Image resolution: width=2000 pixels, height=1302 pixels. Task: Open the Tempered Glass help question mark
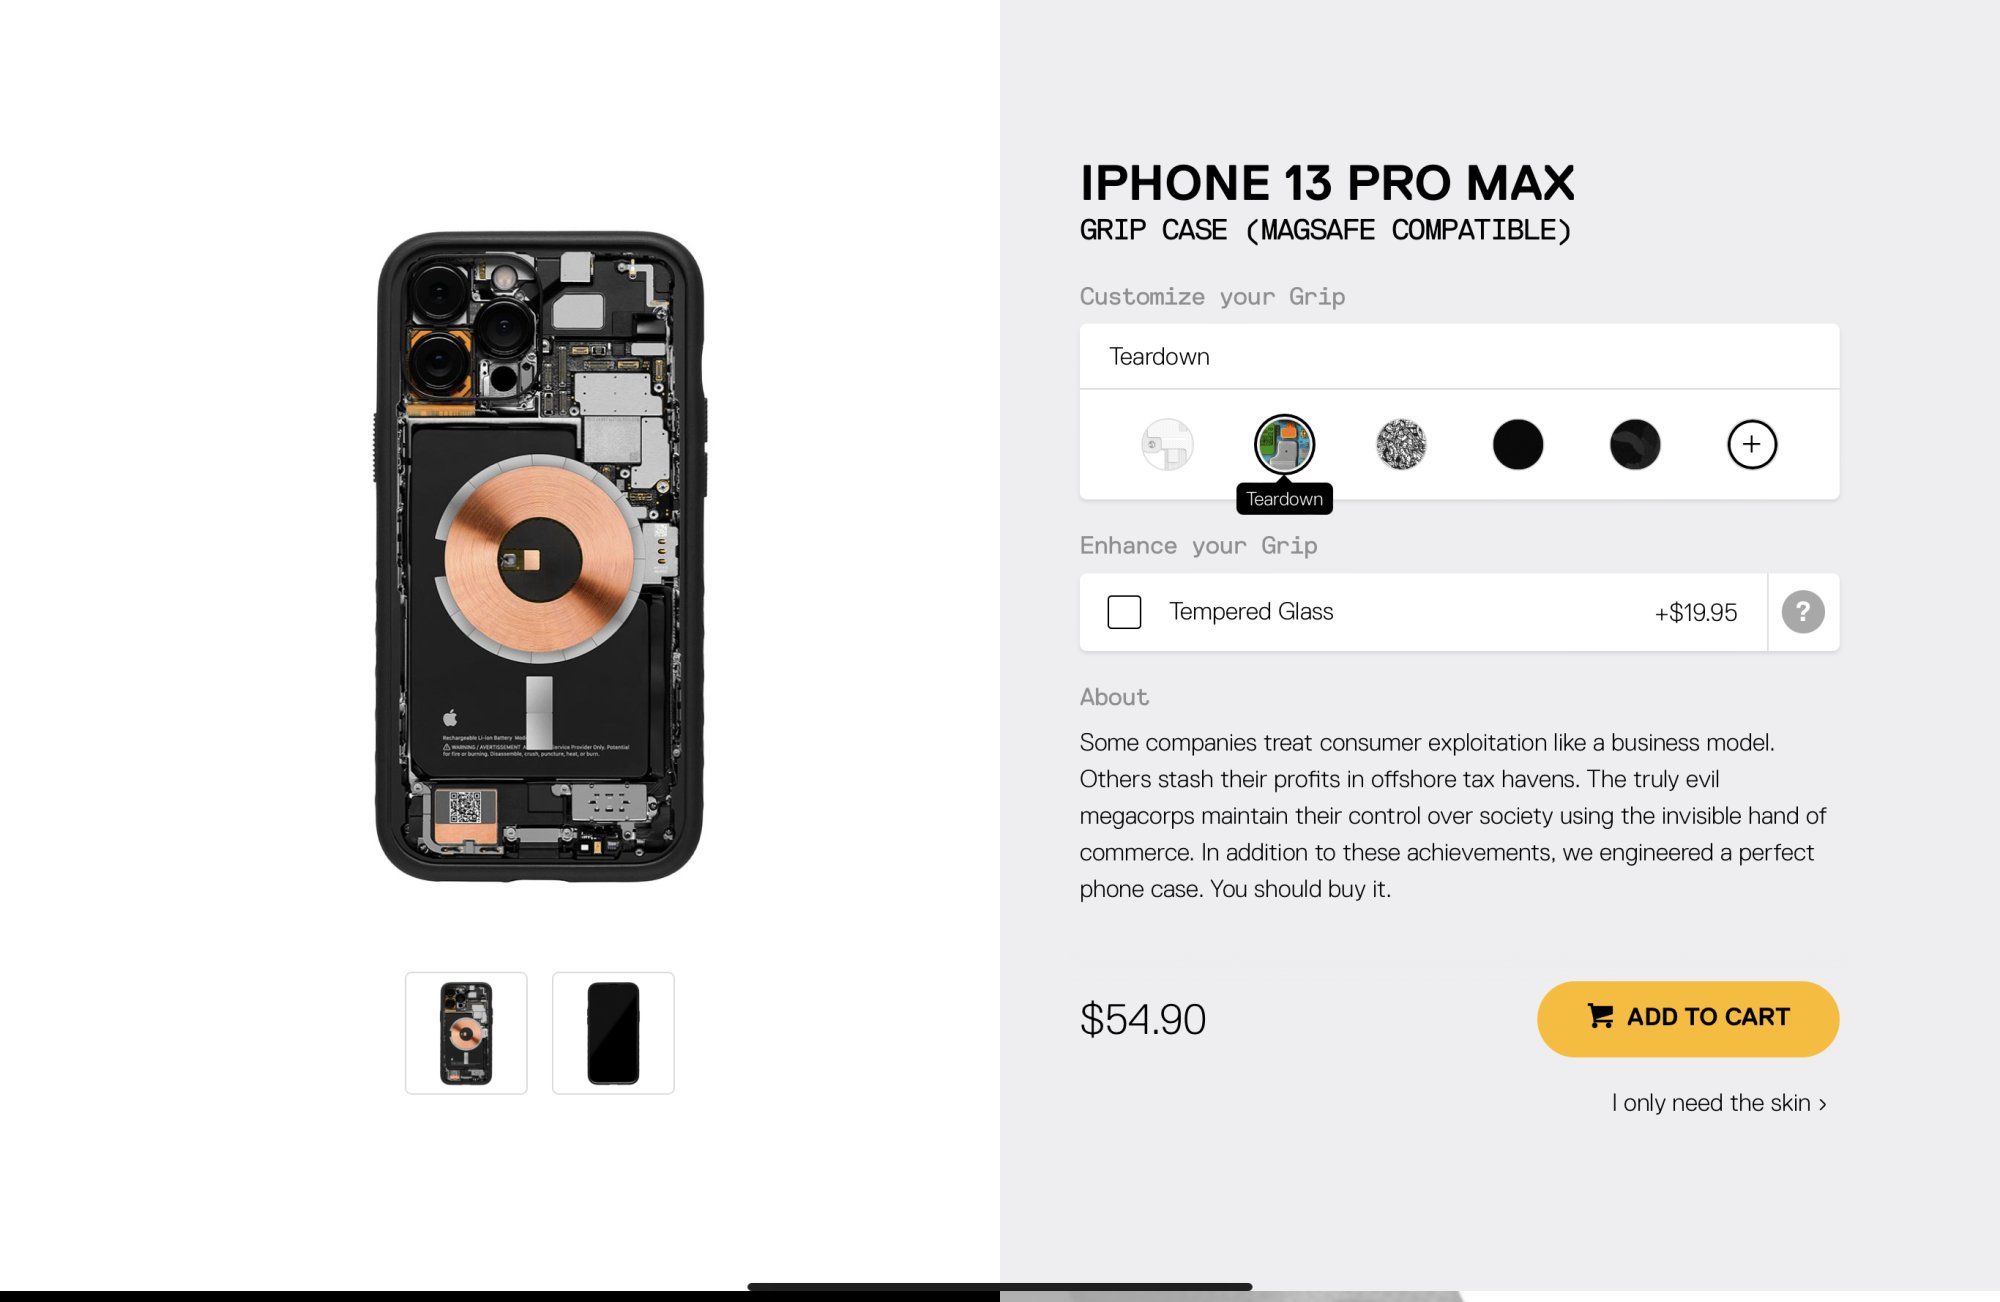(1803, 612)
